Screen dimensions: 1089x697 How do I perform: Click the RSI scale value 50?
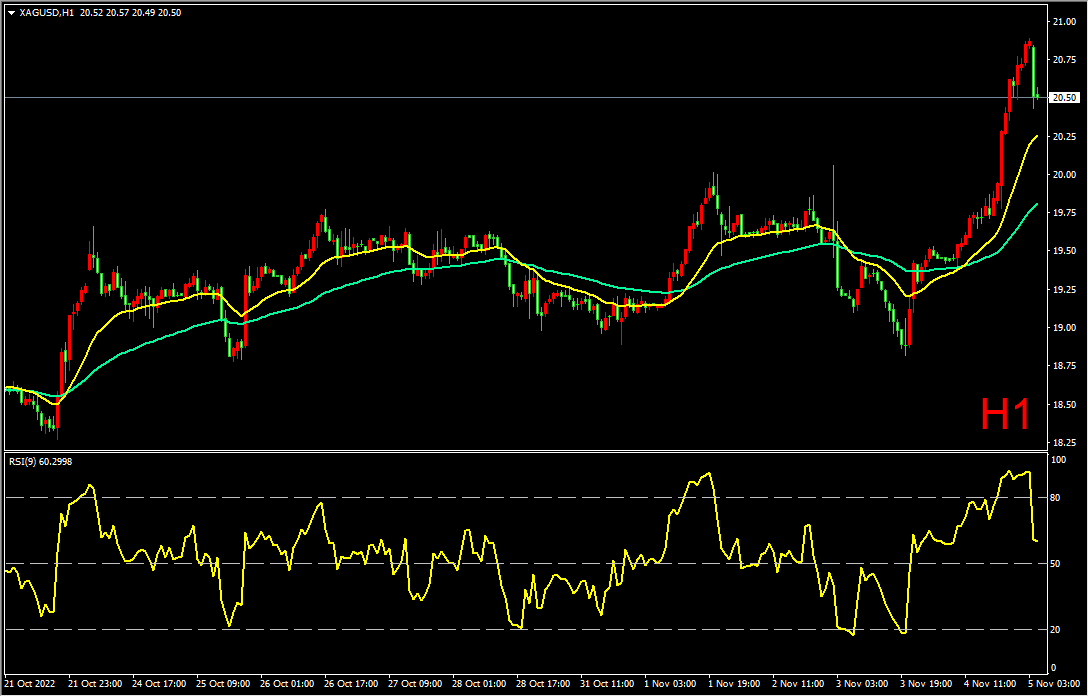point(1056,564)
